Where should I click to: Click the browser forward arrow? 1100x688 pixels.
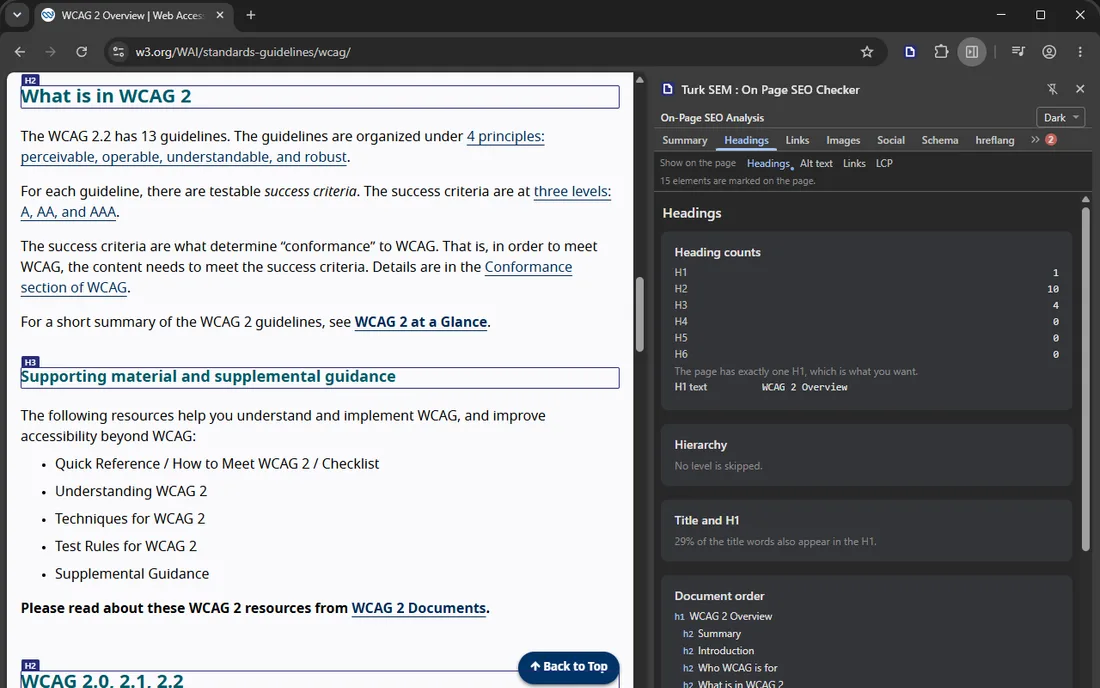coord(51,52)
